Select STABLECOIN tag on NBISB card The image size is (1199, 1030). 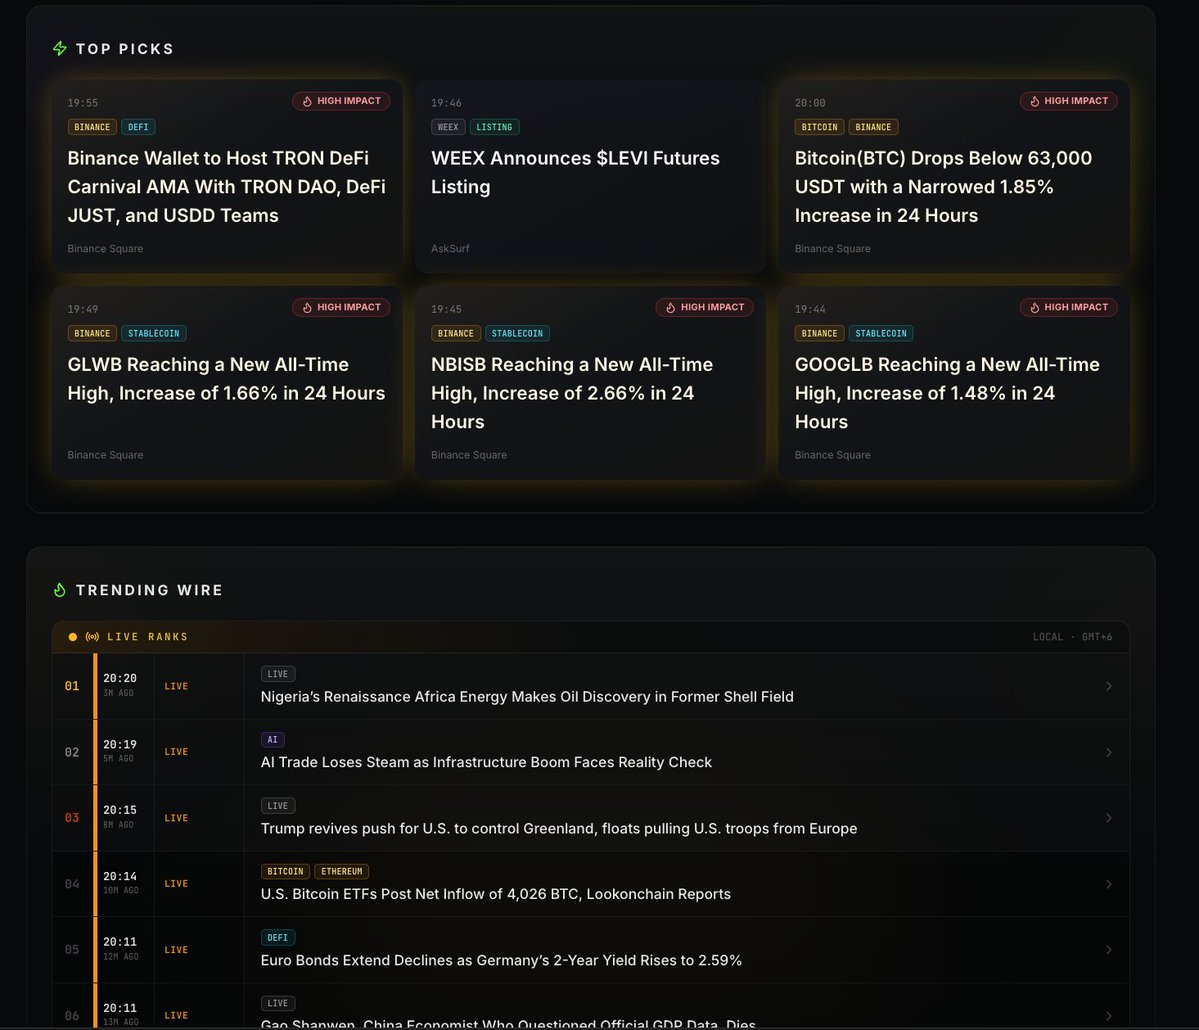[x=517, y=333]
